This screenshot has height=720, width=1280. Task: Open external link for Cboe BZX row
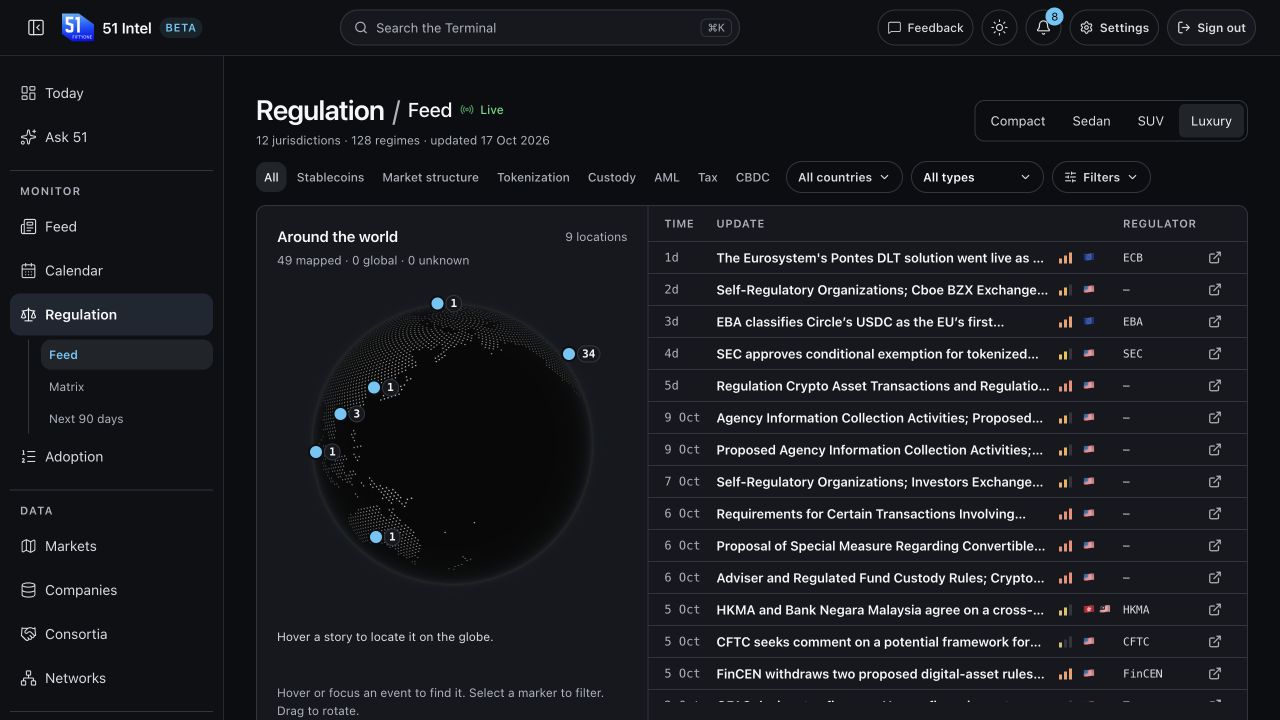1215,290
